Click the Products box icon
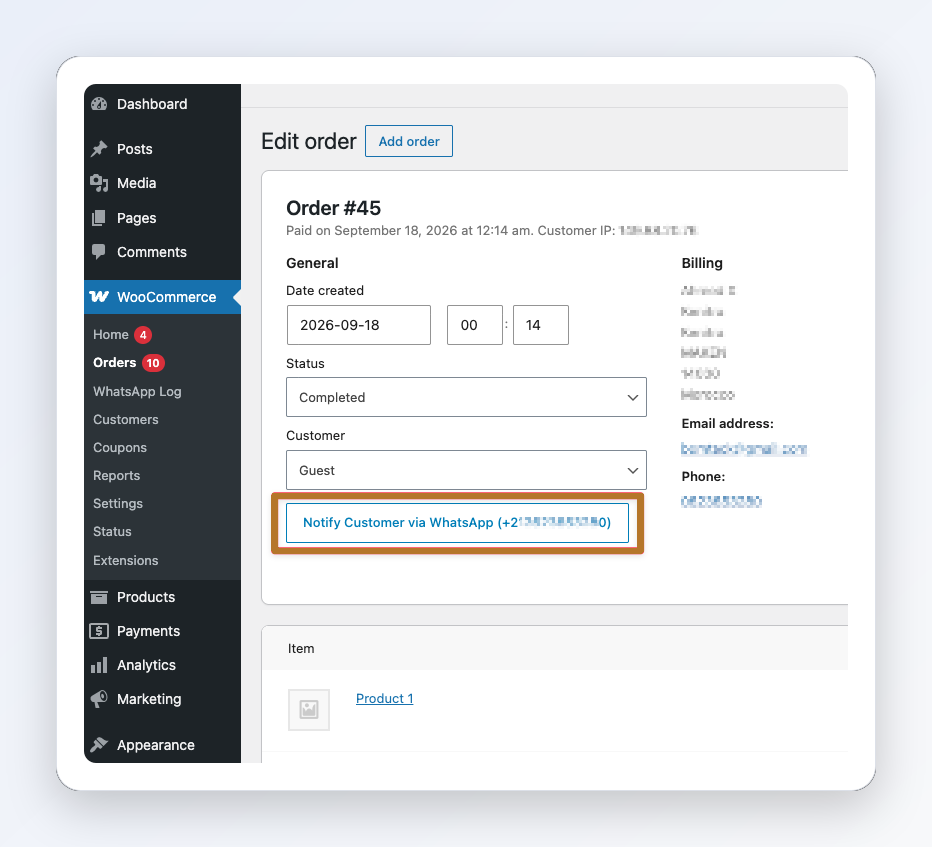Viewport: 932px width, 847px height. point(99,597)
